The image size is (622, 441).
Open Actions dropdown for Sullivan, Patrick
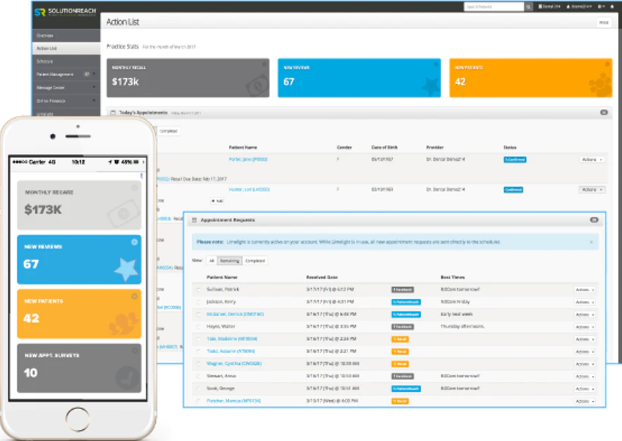click(584, 289)
